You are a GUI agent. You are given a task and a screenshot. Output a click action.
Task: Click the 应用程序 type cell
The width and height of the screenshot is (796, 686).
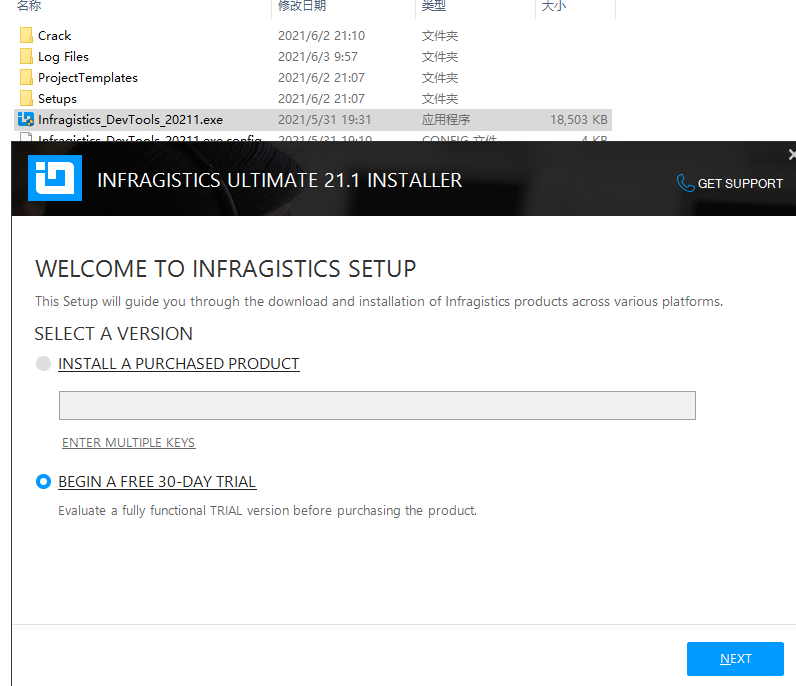click(446, 119)
